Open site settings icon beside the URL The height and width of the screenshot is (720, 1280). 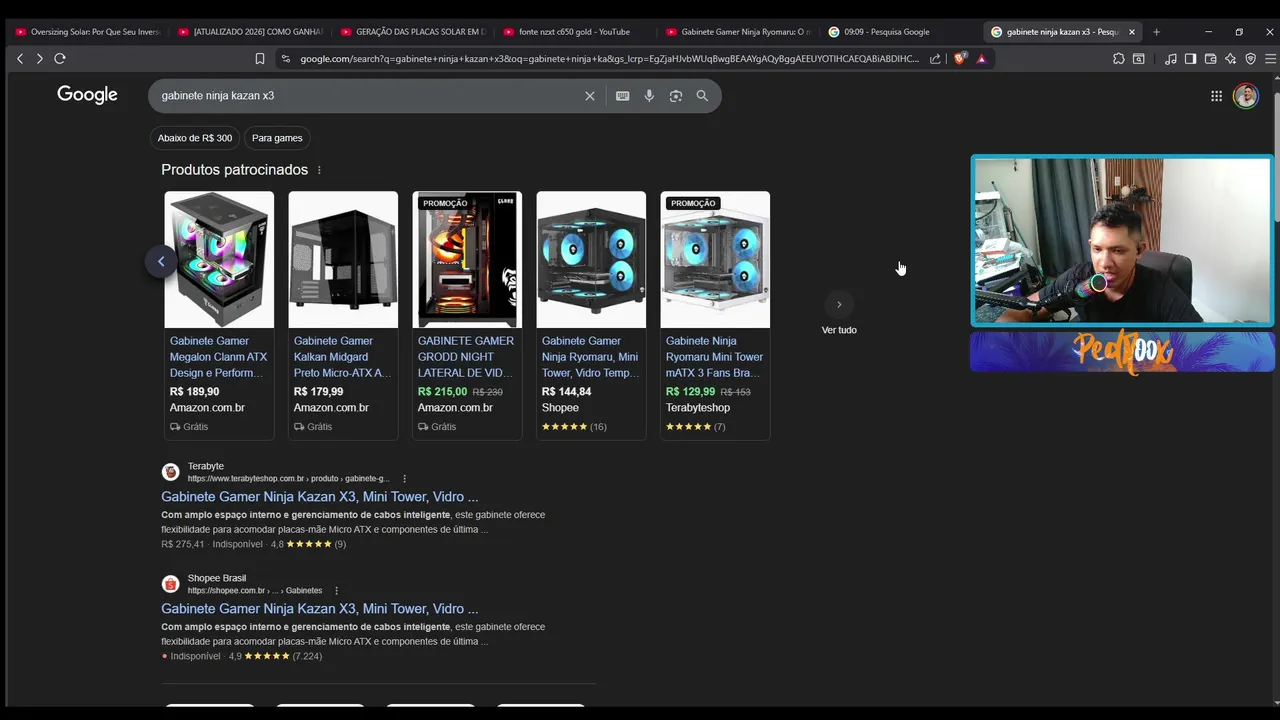point(286,59)
